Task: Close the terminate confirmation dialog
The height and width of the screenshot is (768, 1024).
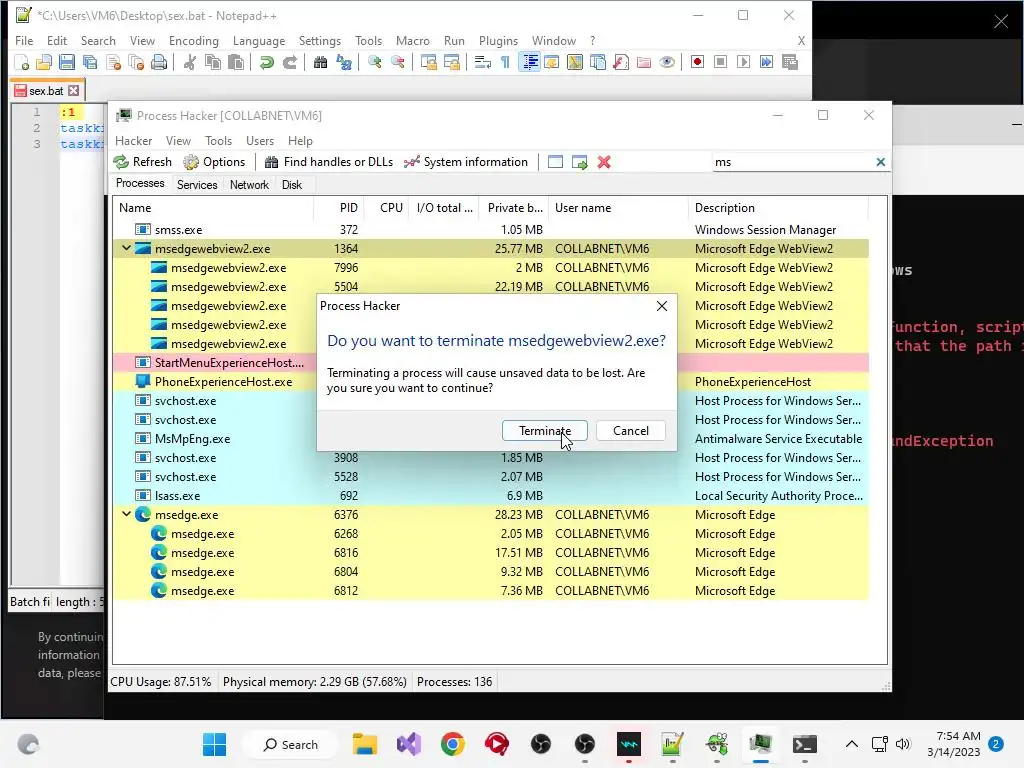Action: pos(662,306)
